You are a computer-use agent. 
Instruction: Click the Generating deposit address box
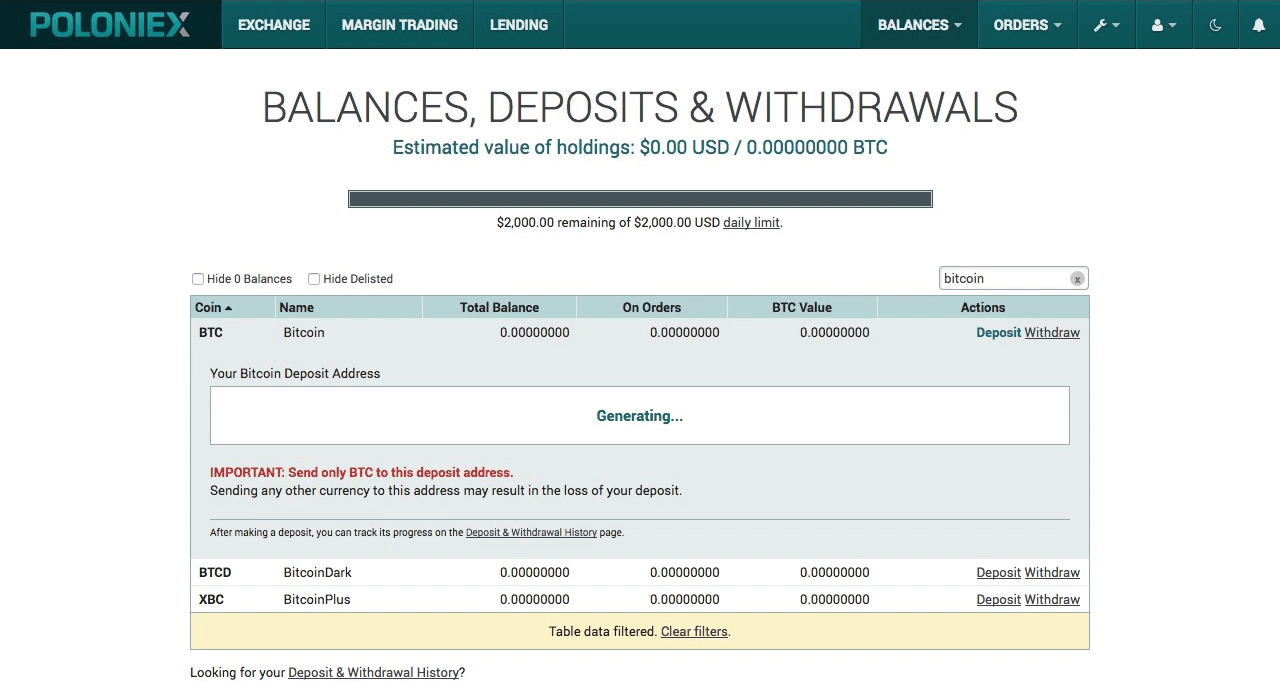click(640, 415)
